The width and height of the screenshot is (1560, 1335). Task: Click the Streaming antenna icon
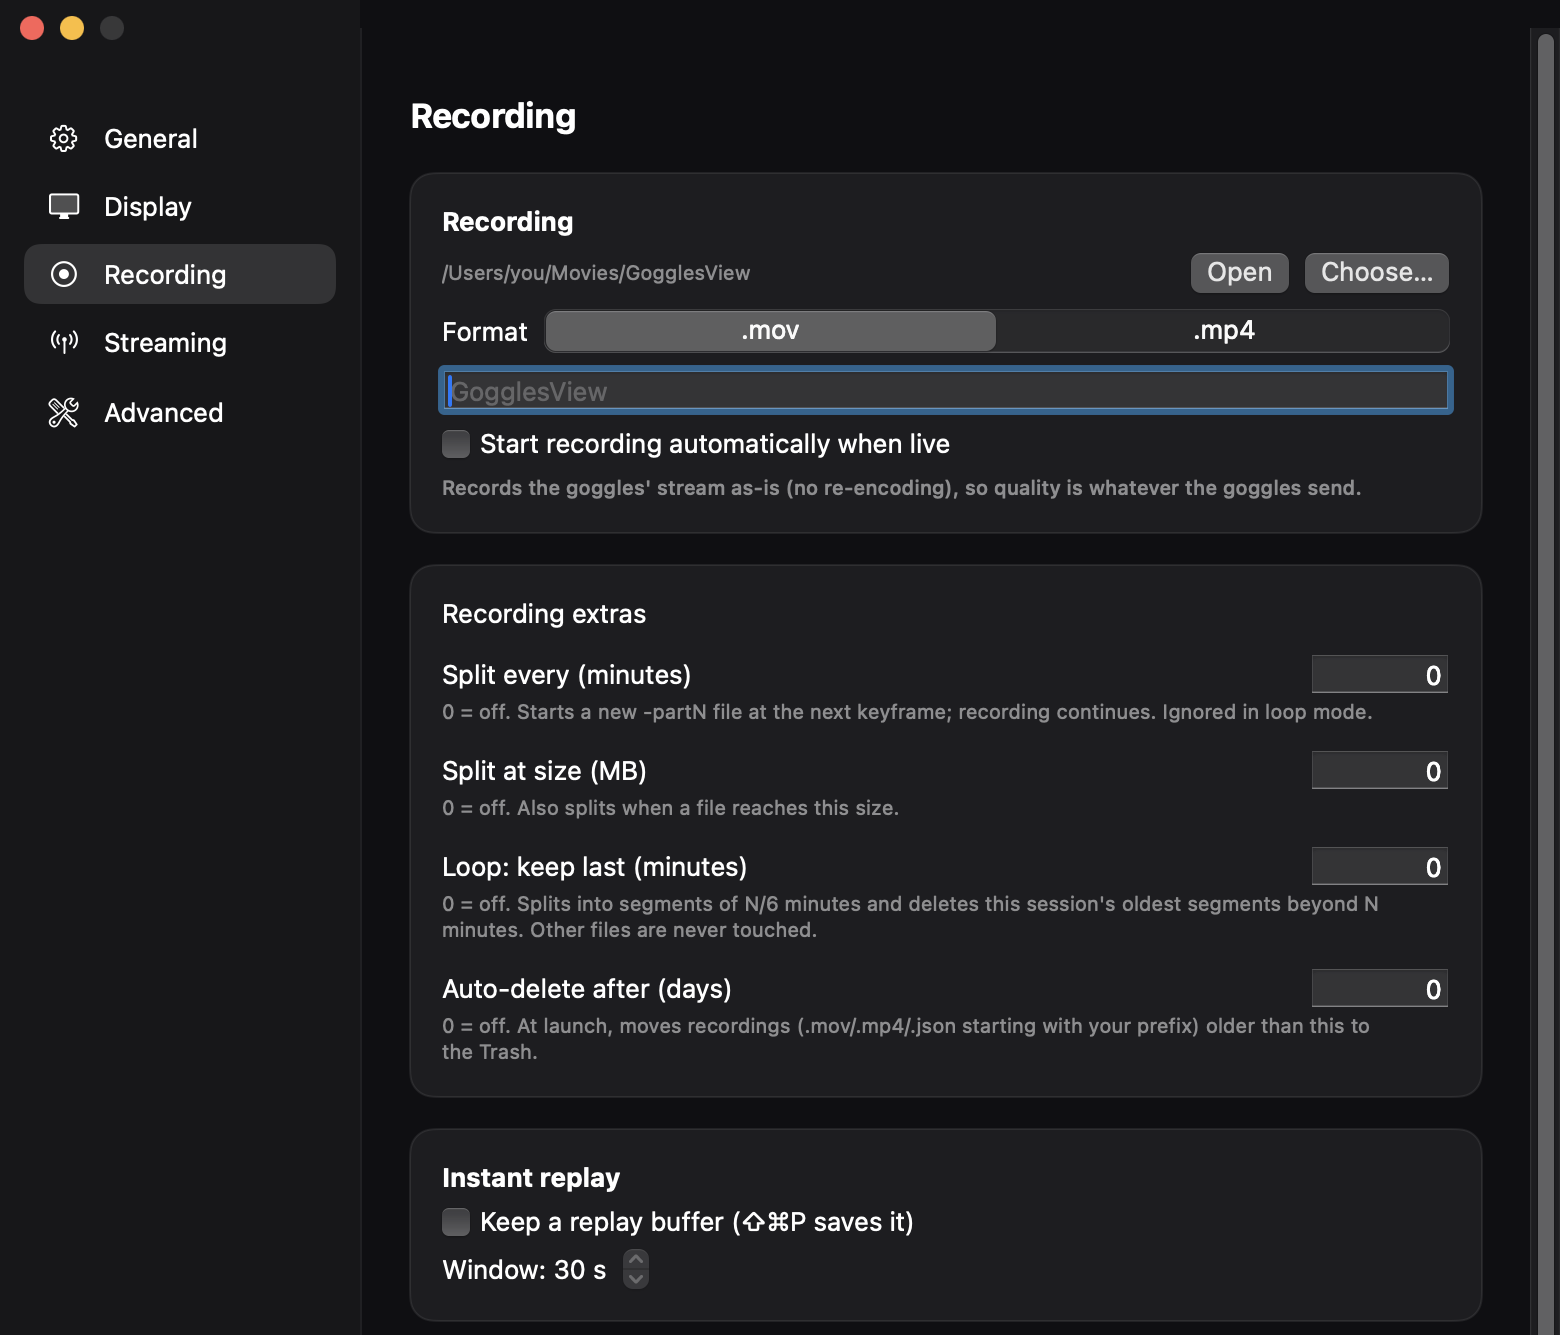[x=64, y=342]
